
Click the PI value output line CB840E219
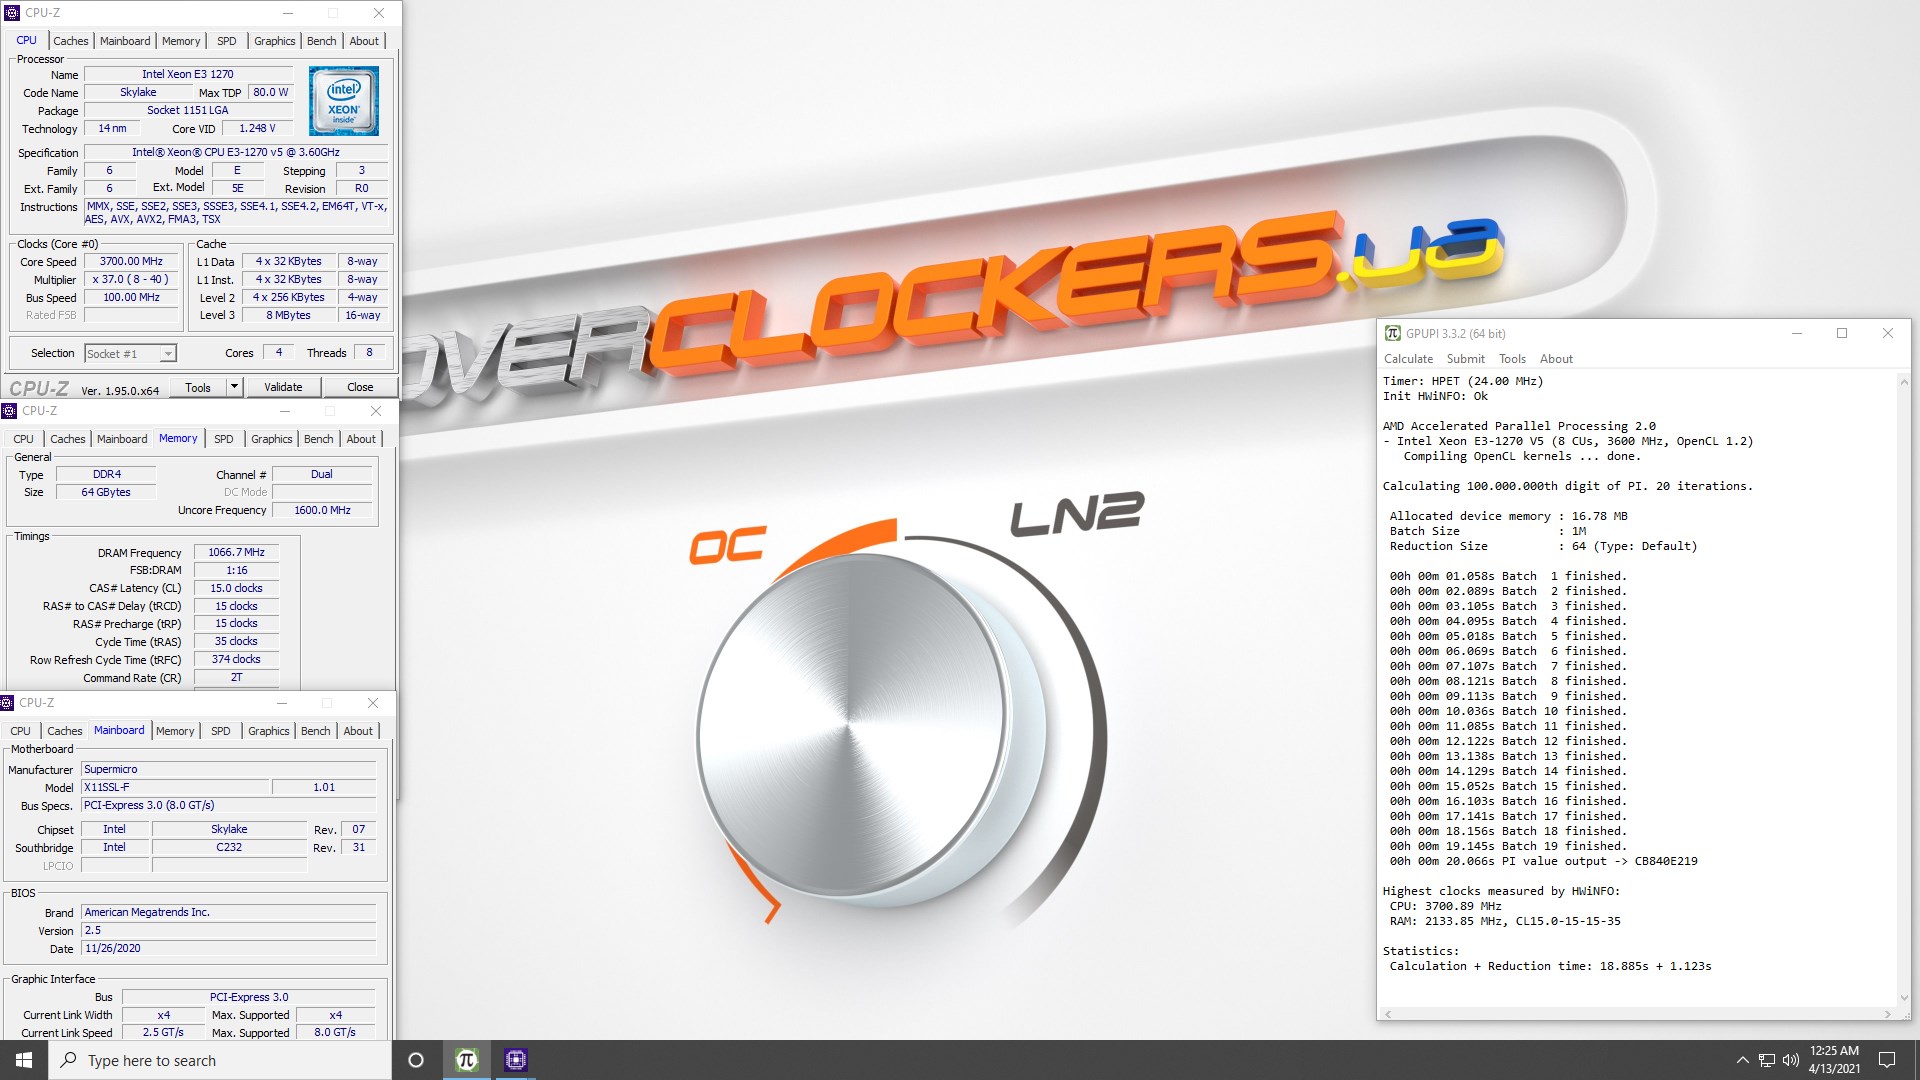pyautogui.click(x=1543, y=861)
